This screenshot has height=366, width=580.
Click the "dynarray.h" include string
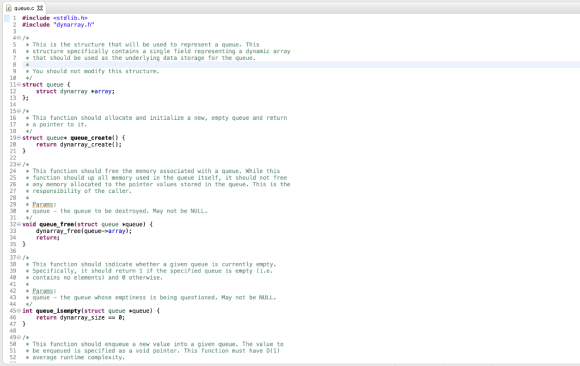point(74,24)
